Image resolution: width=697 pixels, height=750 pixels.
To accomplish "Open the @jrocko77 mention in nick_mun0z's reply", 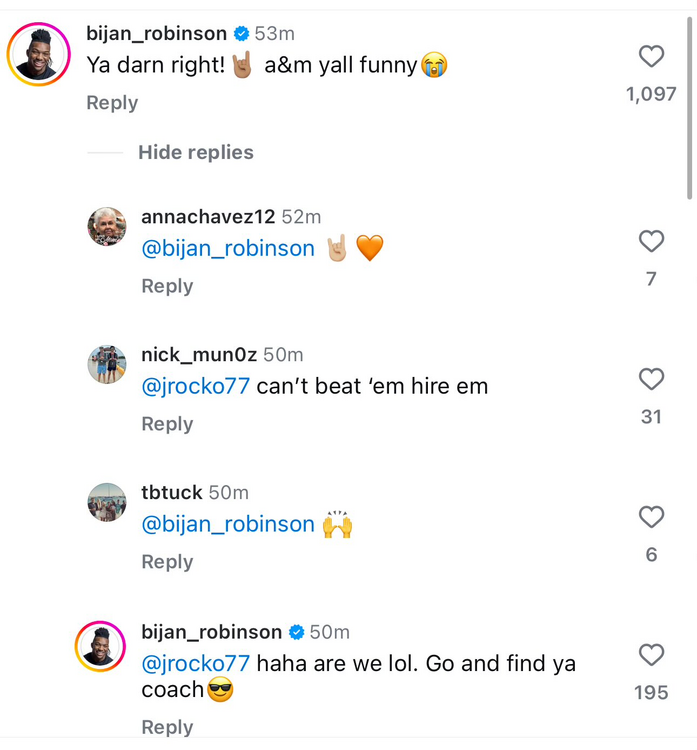I will 195,386.
